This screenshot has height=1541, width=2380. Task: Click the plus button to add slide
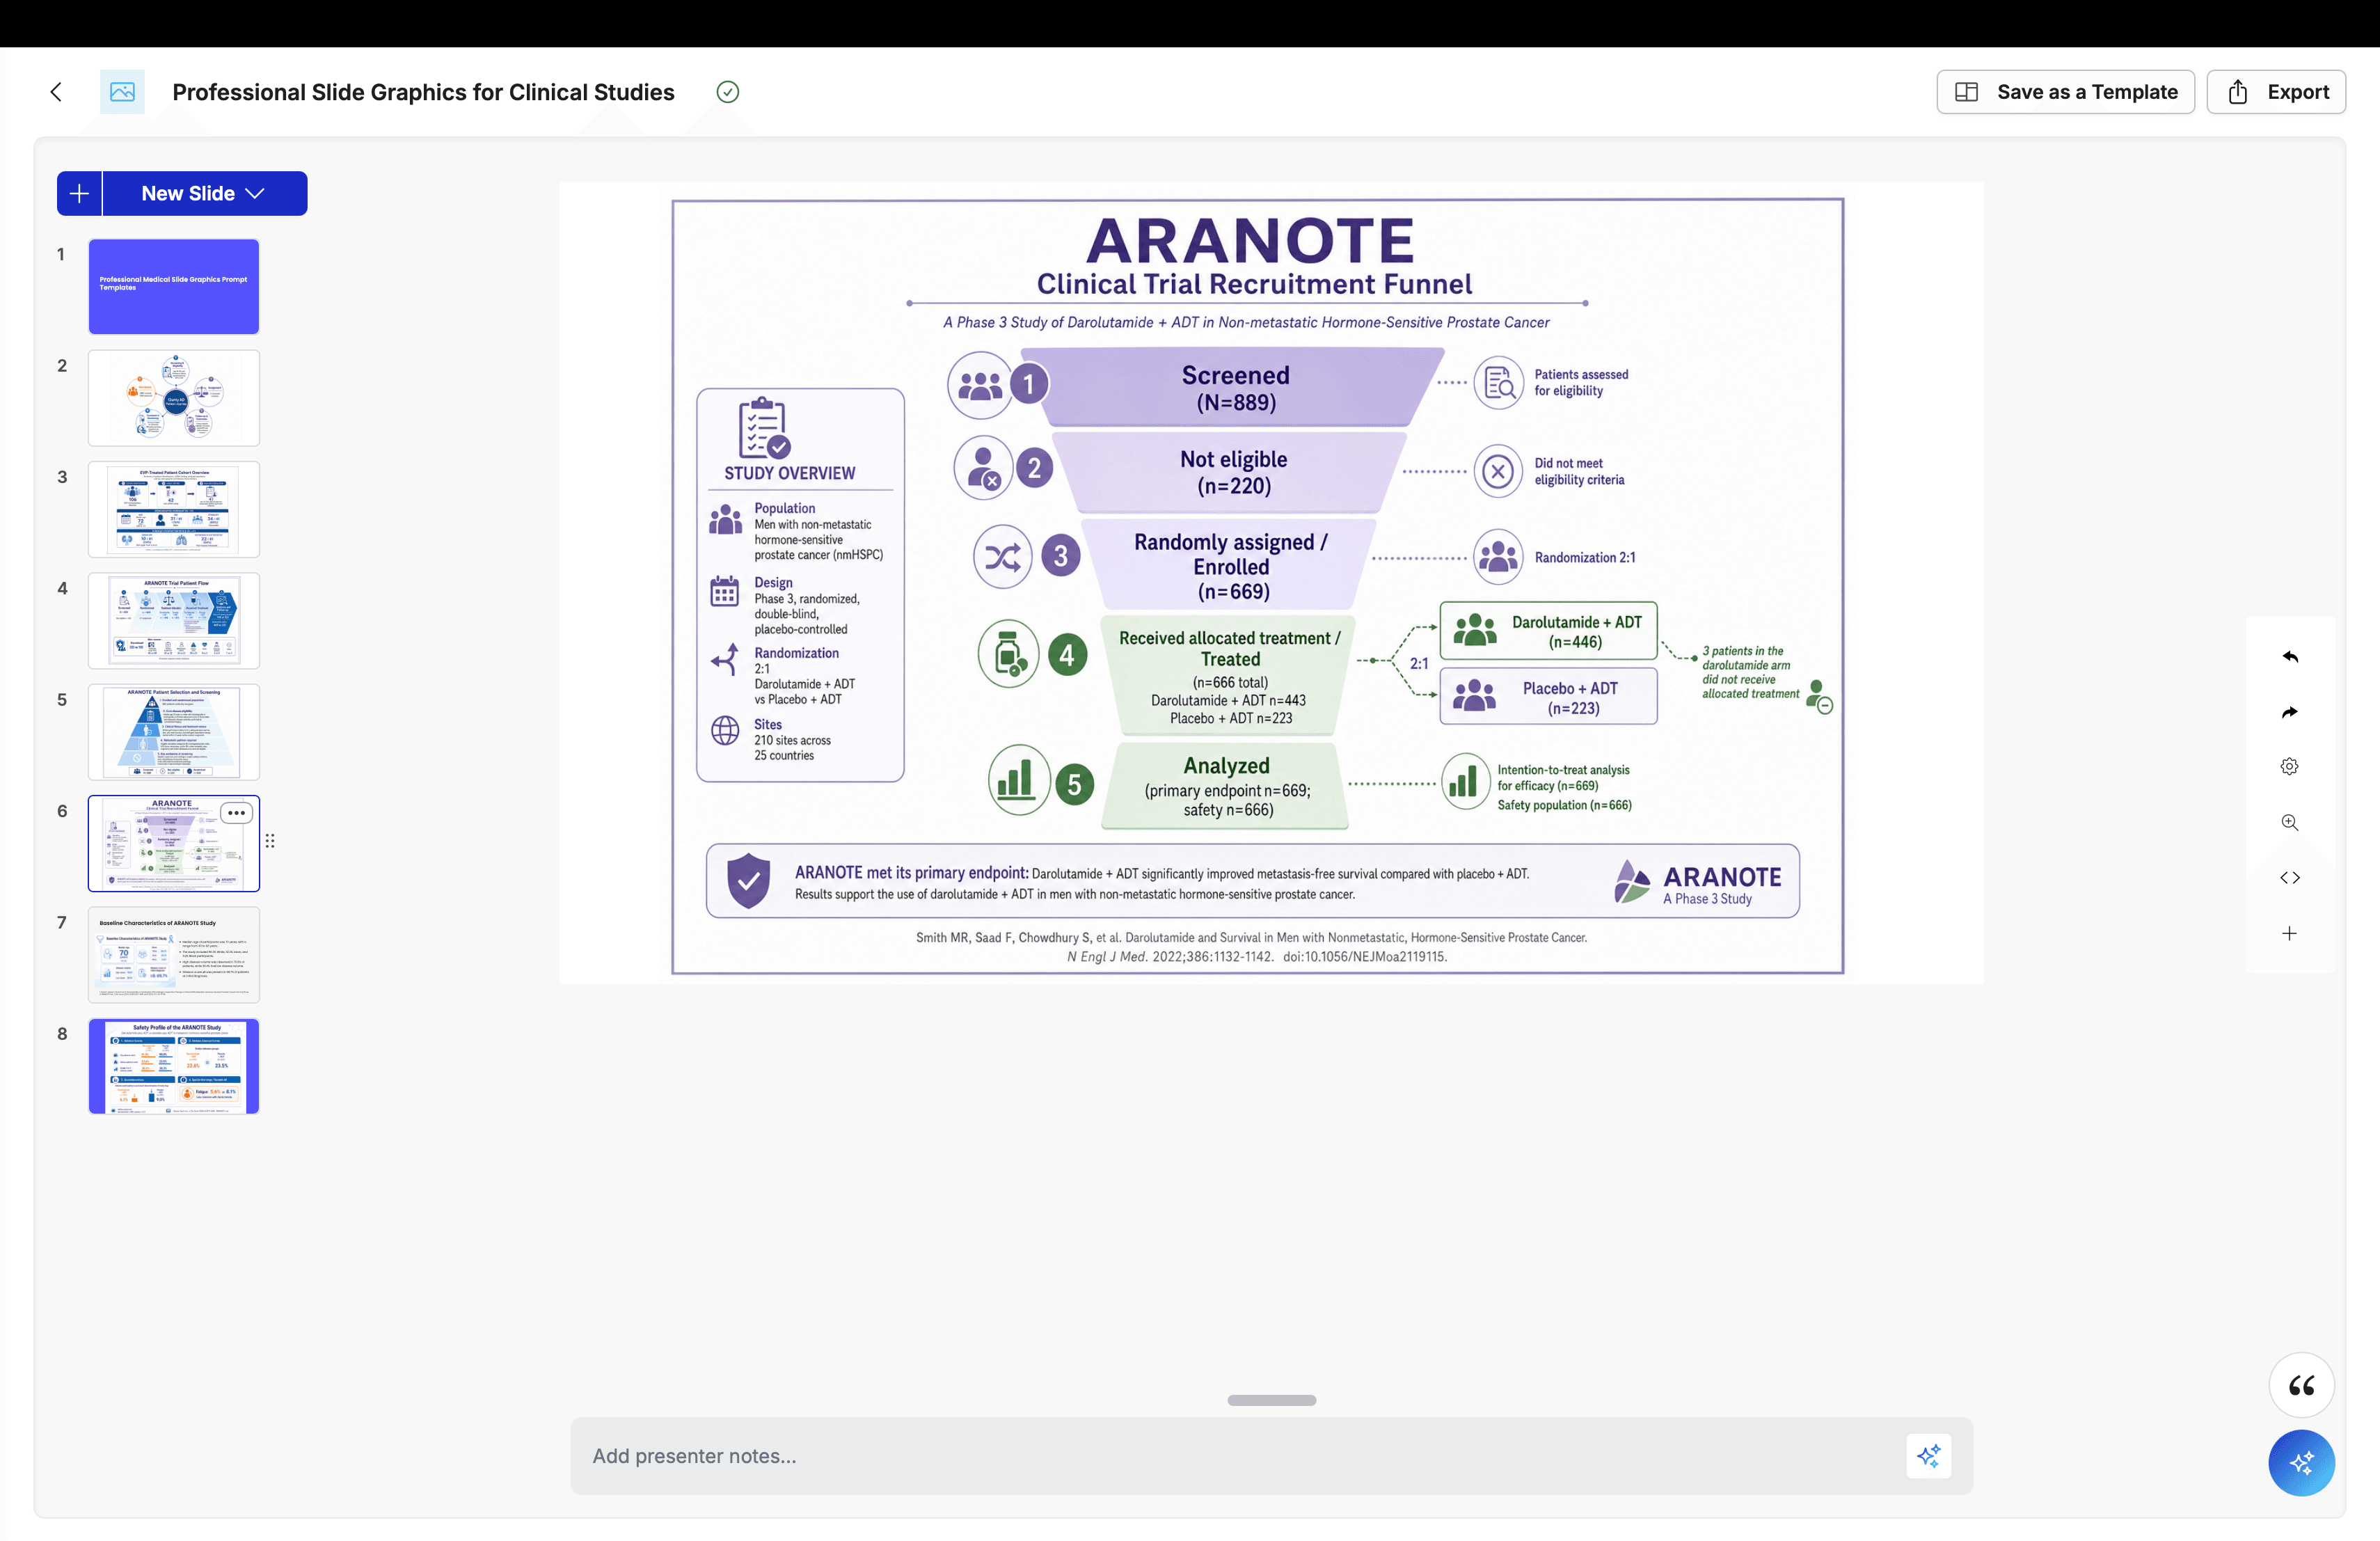pos(79,194)
